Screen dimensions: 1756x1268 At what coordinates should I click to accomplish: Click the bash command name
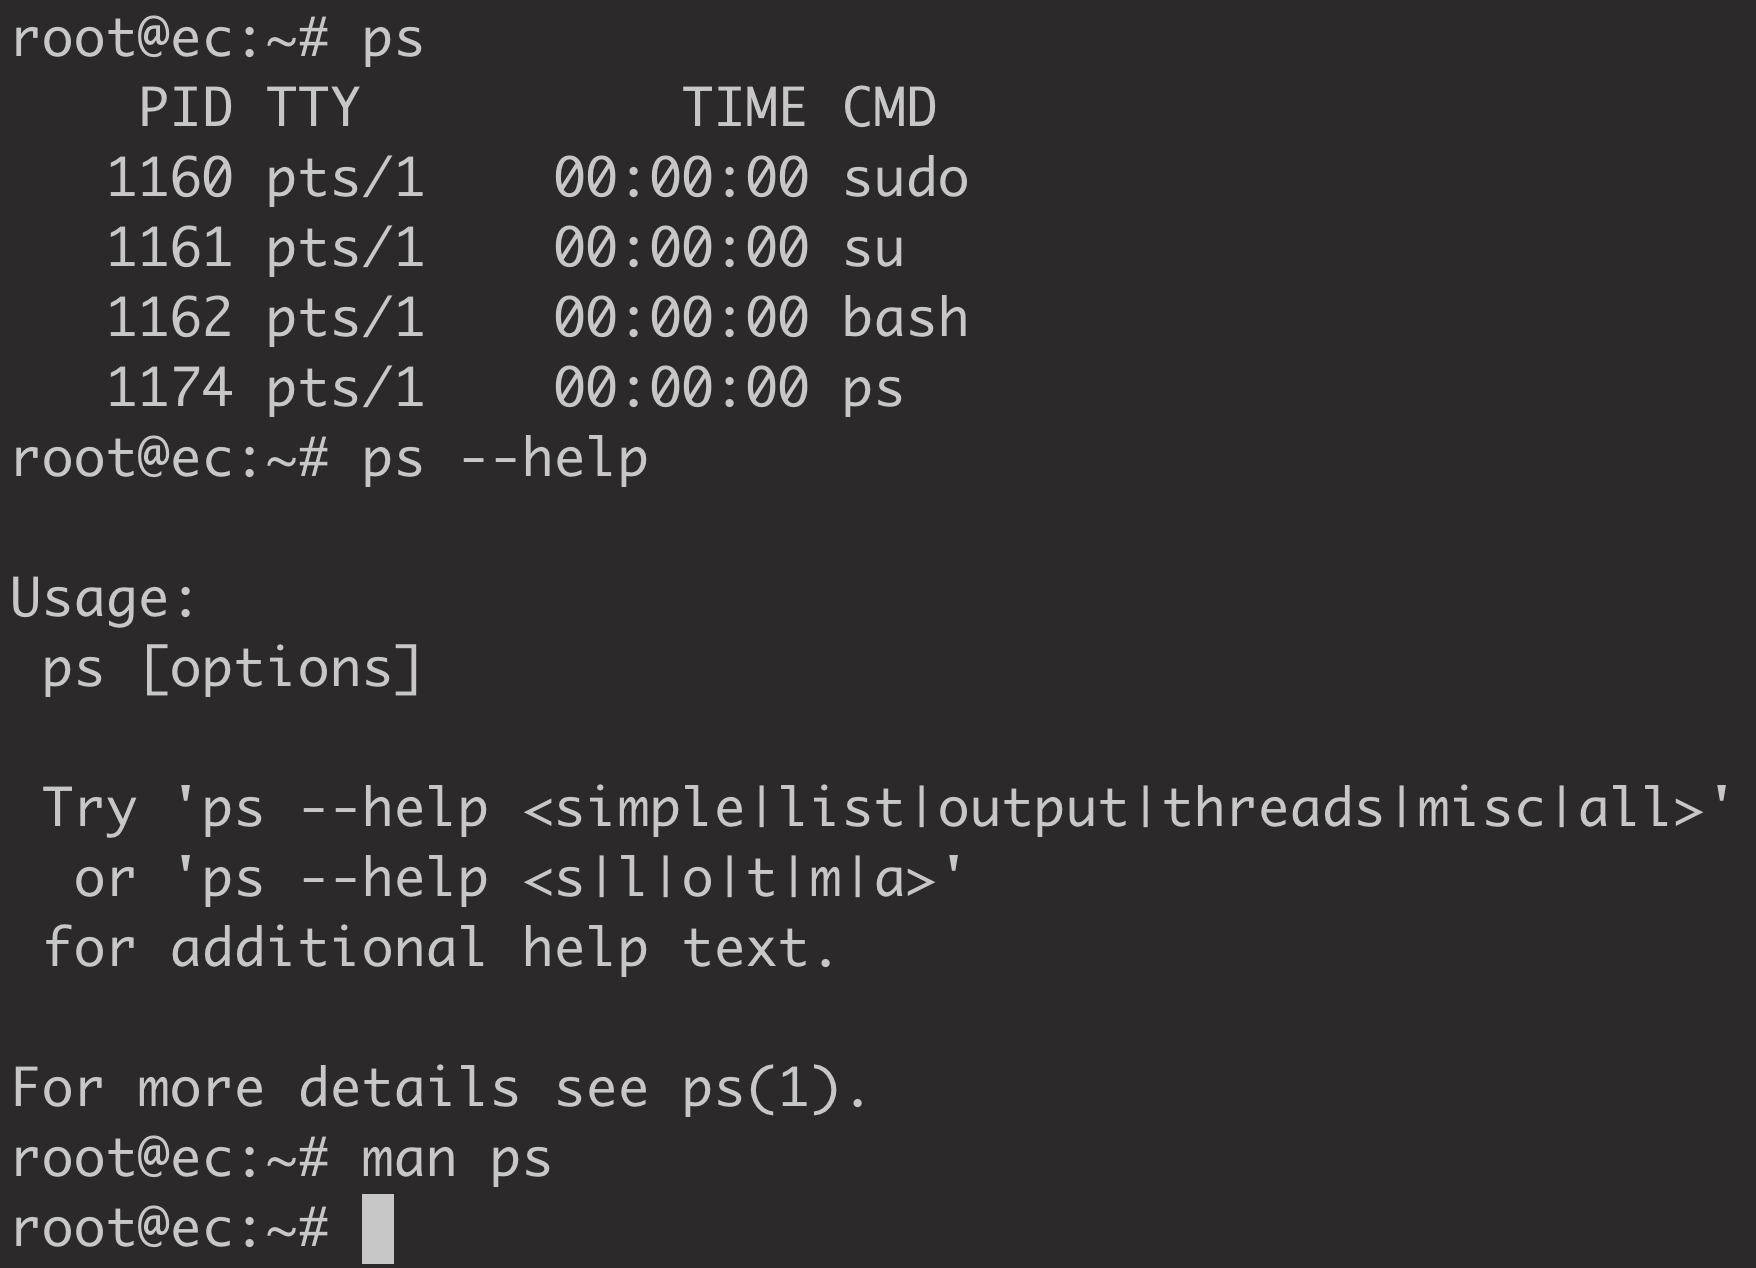point(905,318)
